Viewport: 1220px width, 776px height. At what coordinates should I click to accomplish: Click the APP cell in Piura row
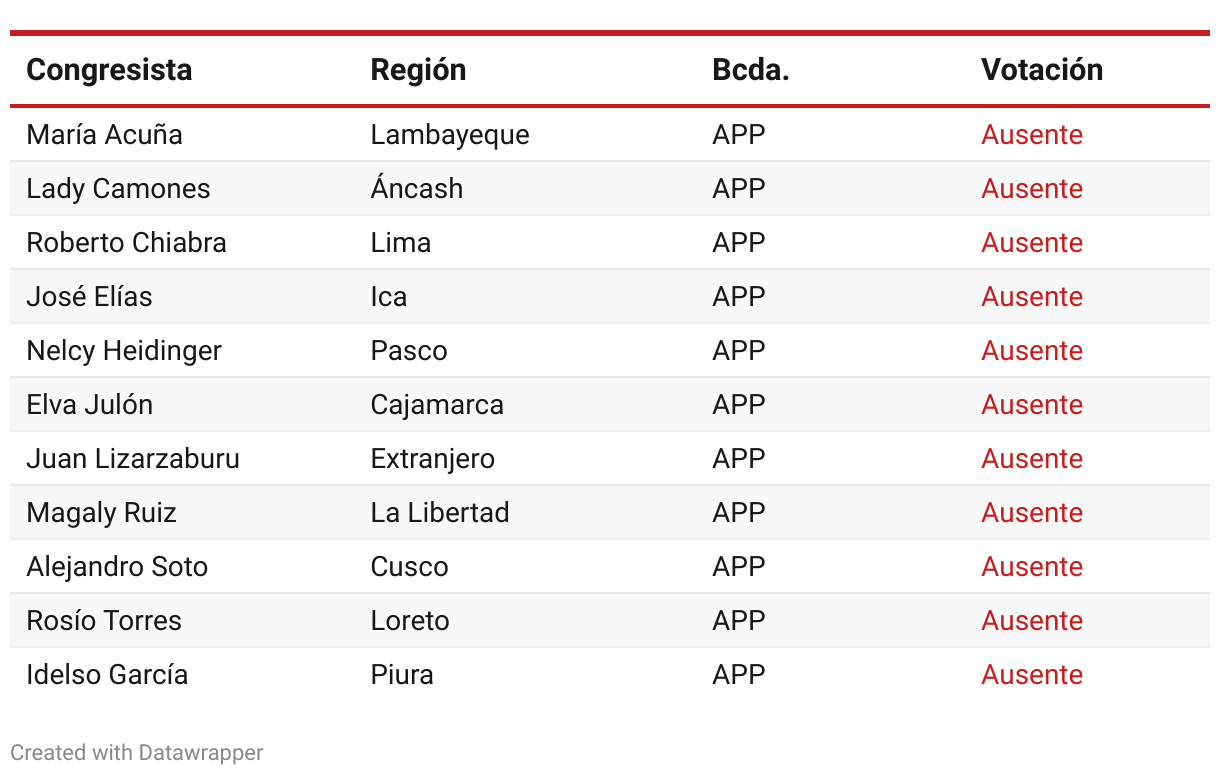point(739,675)
